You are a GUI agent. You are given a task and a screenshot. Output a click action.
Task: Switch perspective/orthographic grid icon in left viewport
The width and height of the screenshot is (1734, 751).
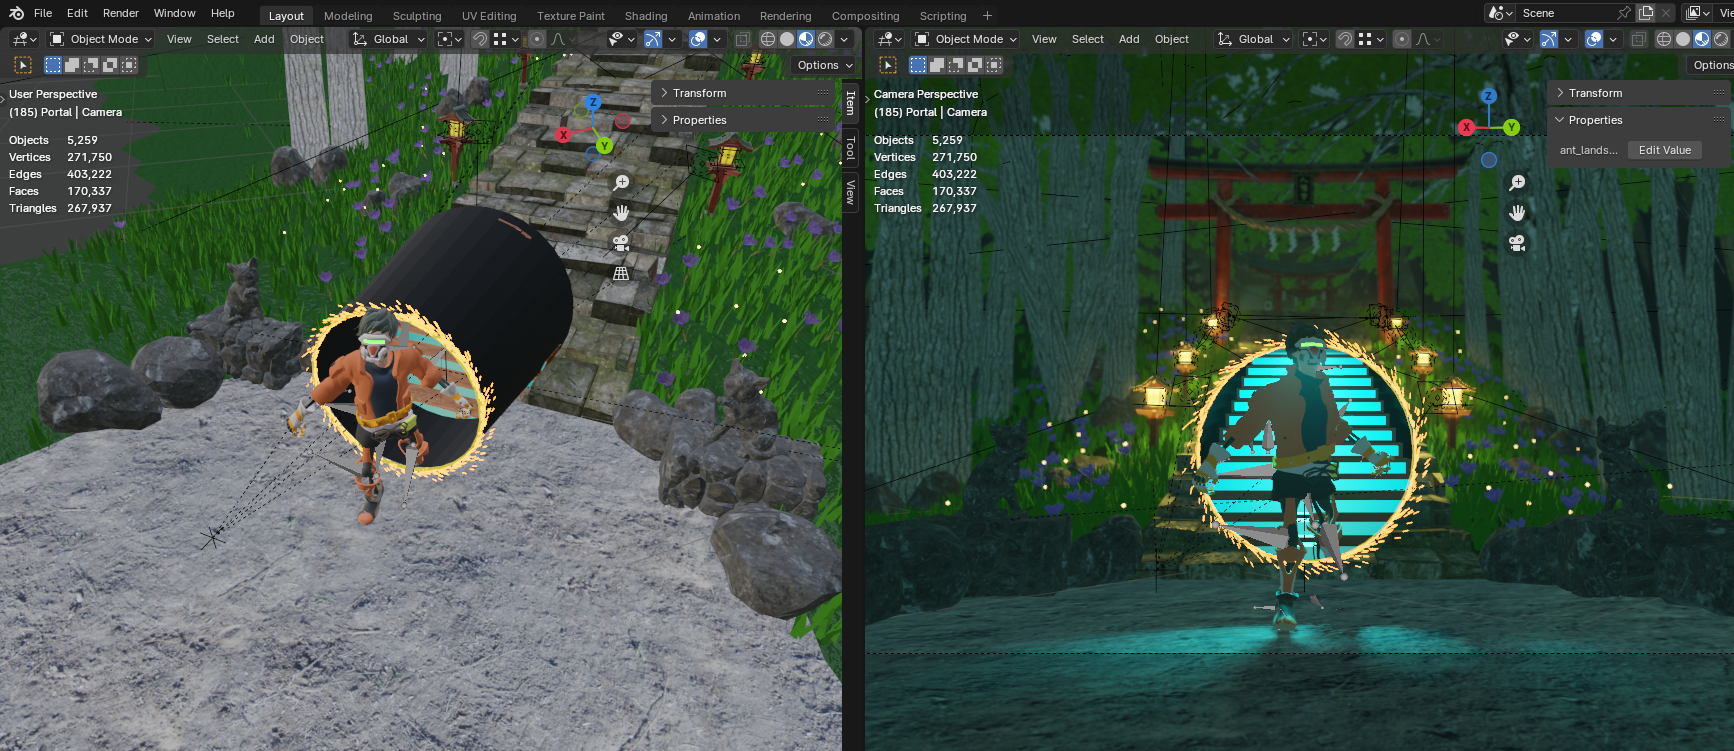(x=621, y=273)
